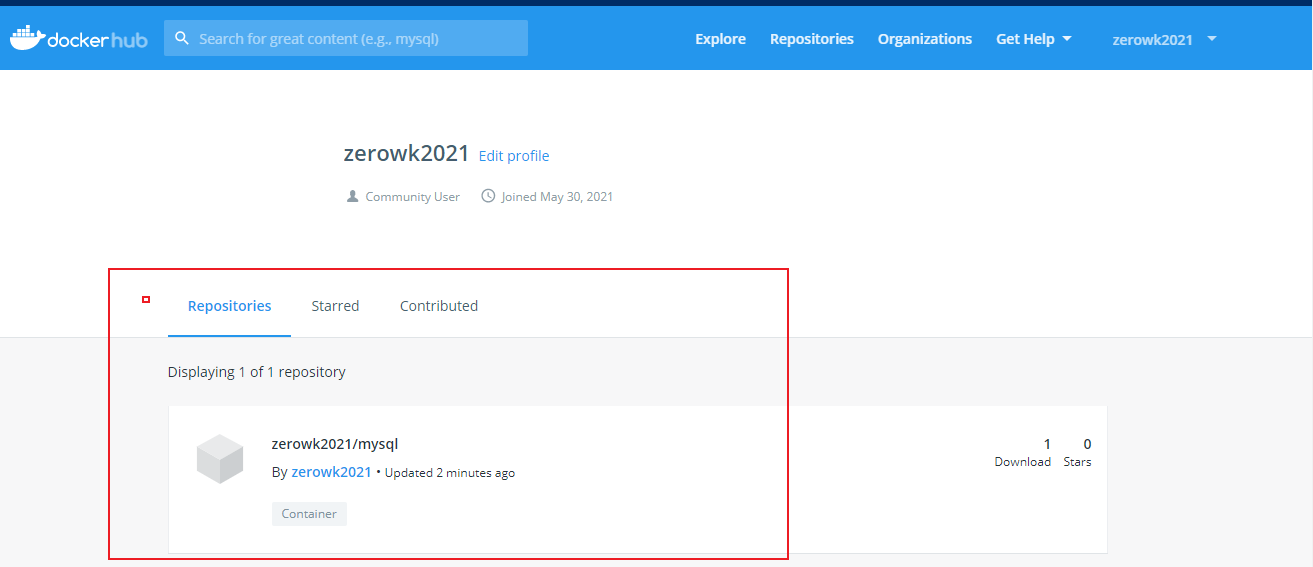1313x567 pixels.
Task: Click the clock icon beside Joined date
Action: coord(488,196)
